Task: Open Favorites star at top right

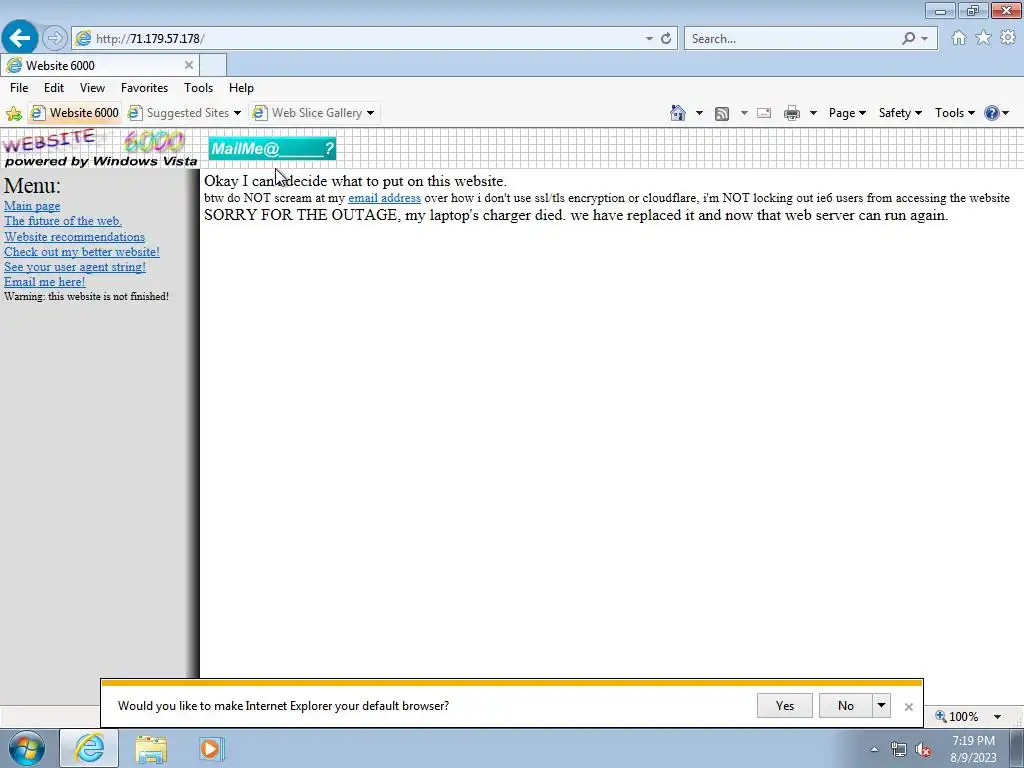Action: (983, 38)
